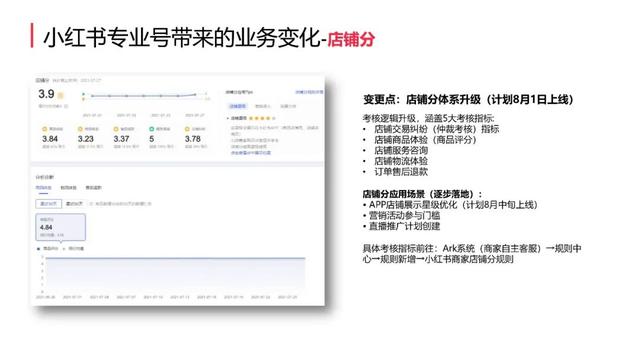This screenshot has height=360, width=640.
Task: Click the yellow icon above the 3.84 score
Action: 44,129
